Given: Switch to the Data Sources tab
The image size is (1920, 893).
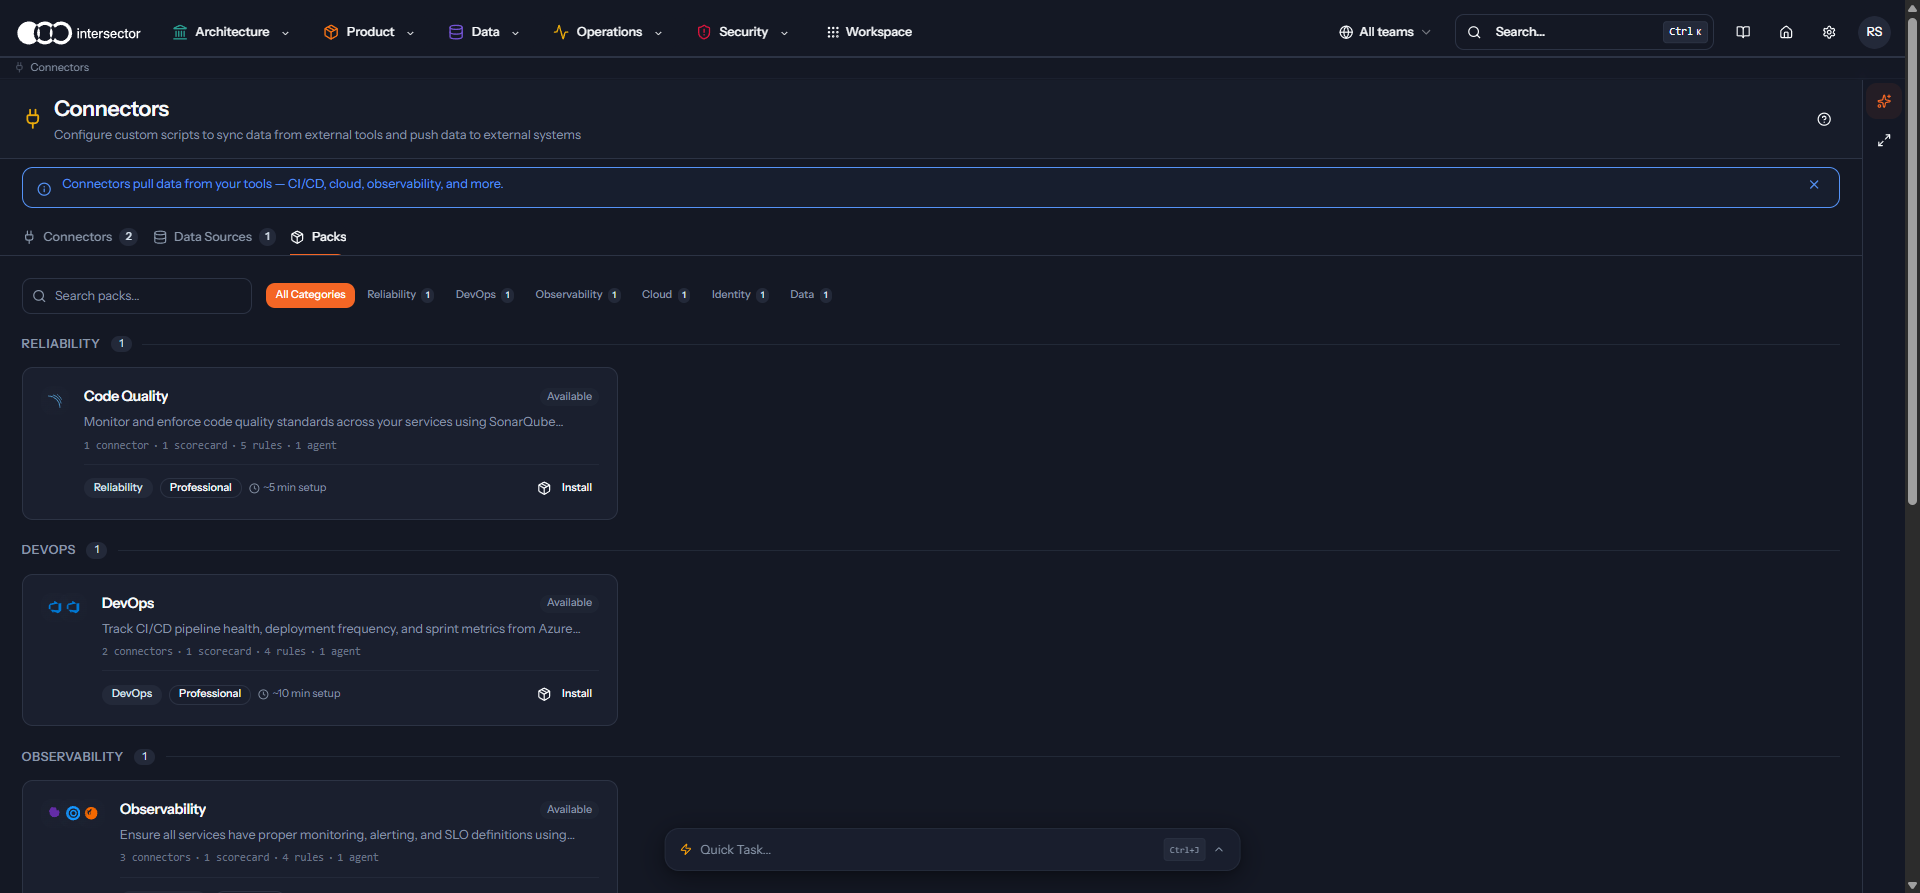Looking at the screenshot, I should click(214, 237).
